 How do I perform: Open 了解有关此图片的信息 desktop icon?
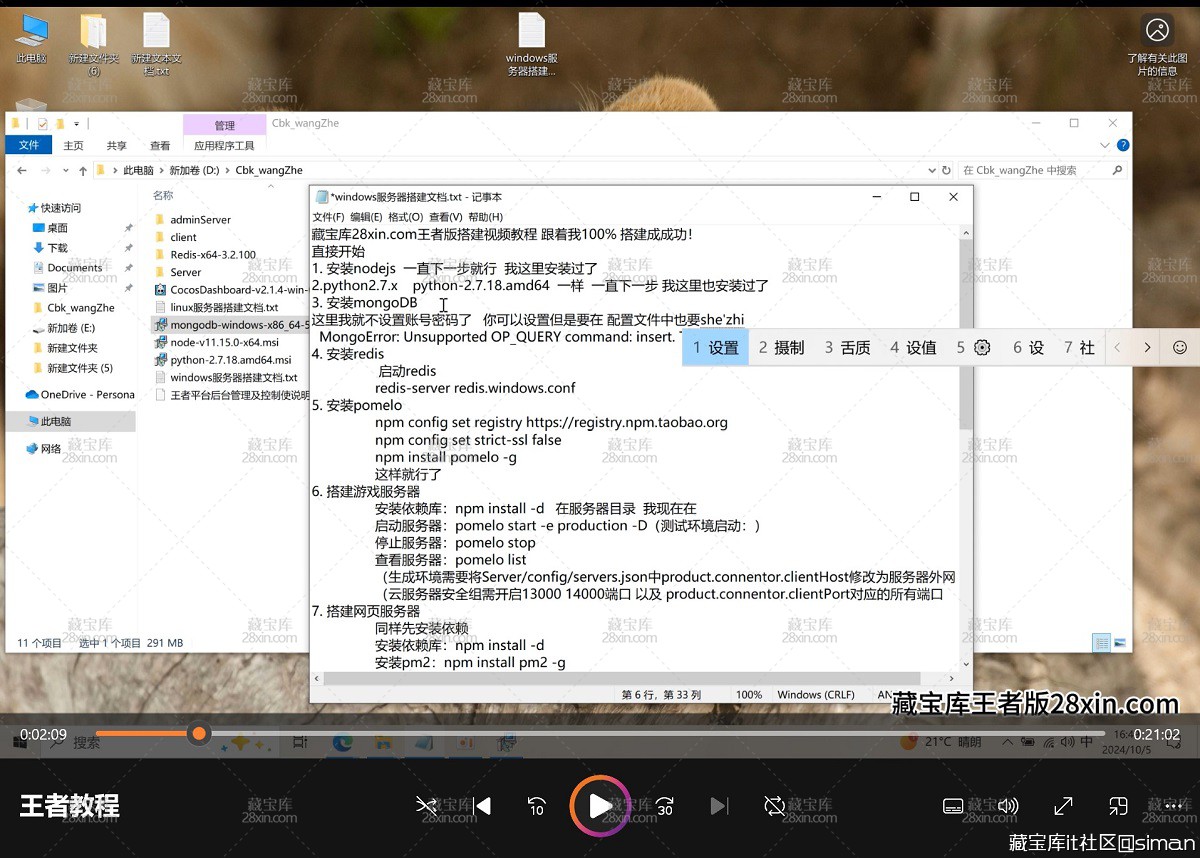pyautogui.click(x=1157, y=45)
